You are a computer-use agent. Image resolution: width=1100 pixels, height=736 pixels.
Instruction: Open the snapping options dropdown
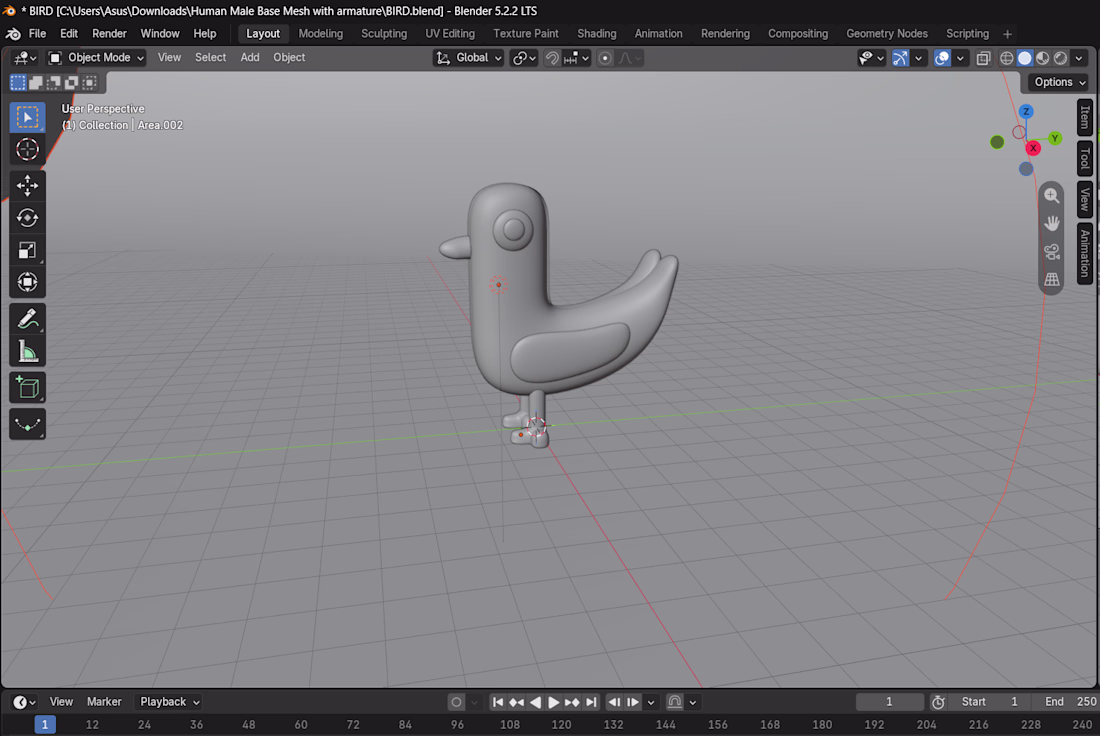[x=577, y=58]
